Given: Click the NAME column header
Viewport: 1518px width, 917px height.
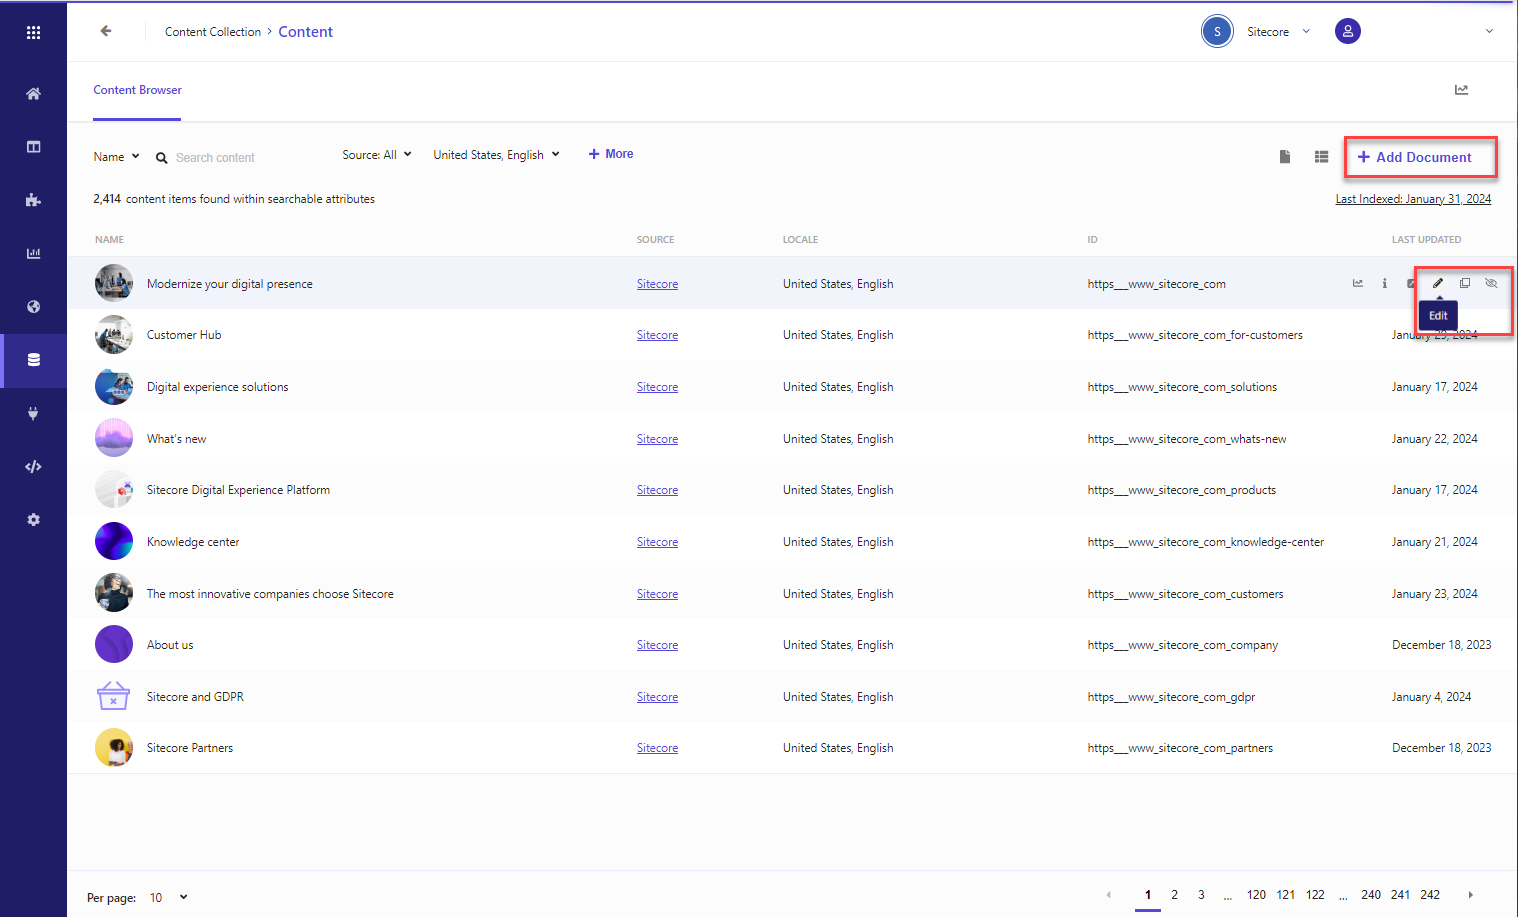Looking at the screenshot, I should (x=109, y=240).
